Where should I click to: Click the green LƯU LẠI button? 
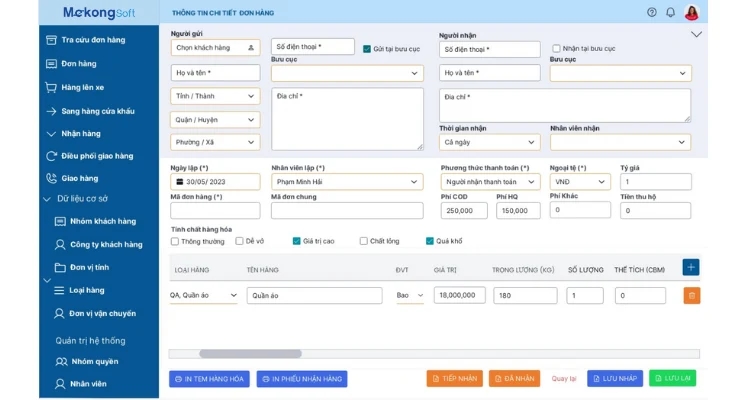(x=673, y=378)
